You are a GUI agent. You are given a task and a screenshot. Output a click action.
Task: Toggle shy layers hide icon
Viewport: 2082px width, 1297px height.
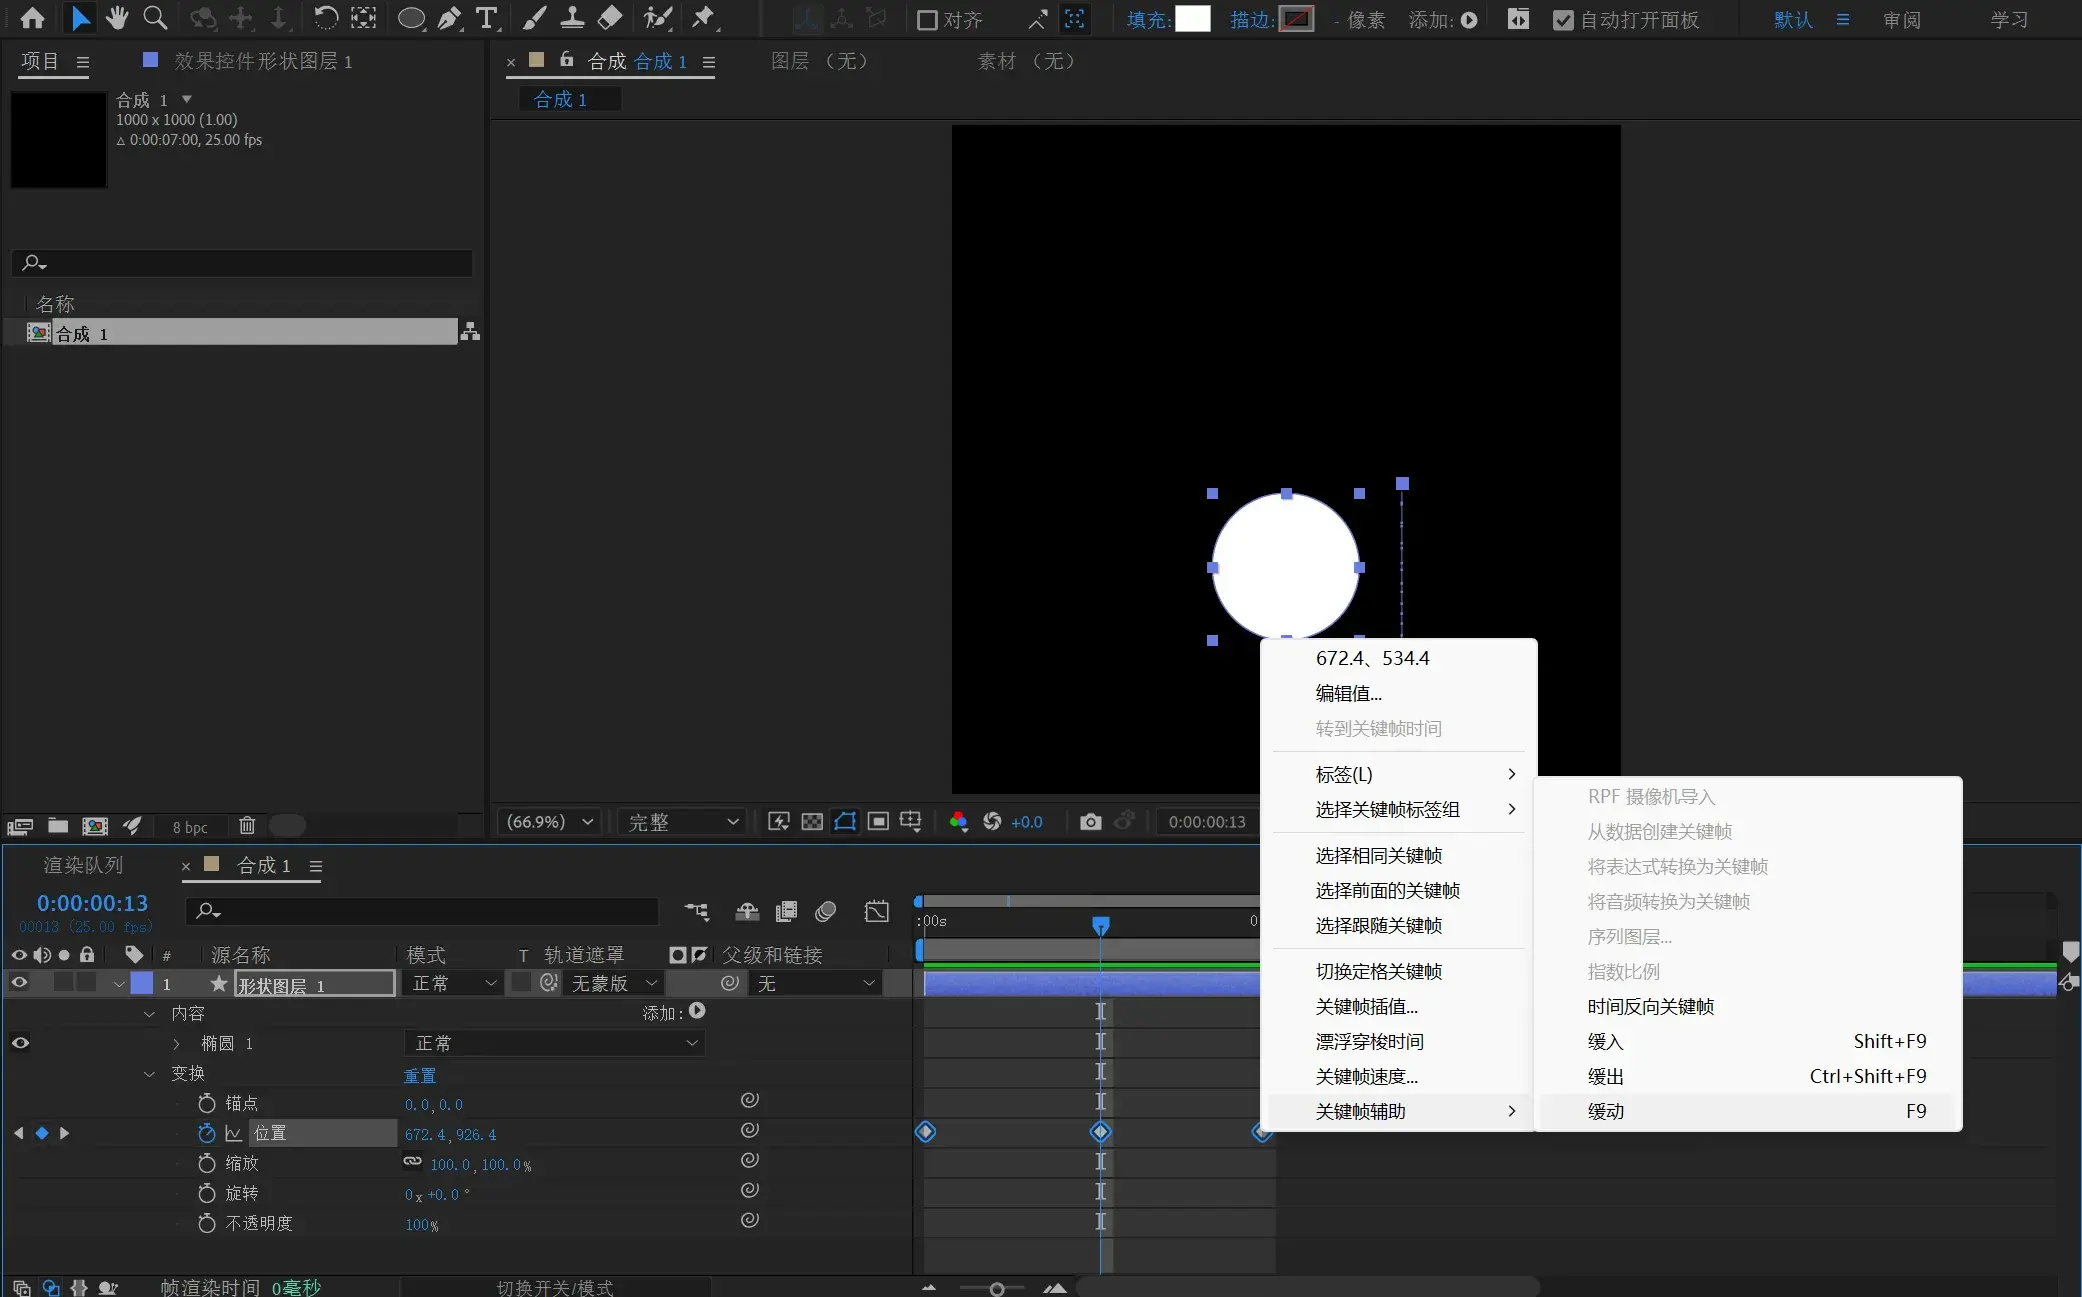747,911
